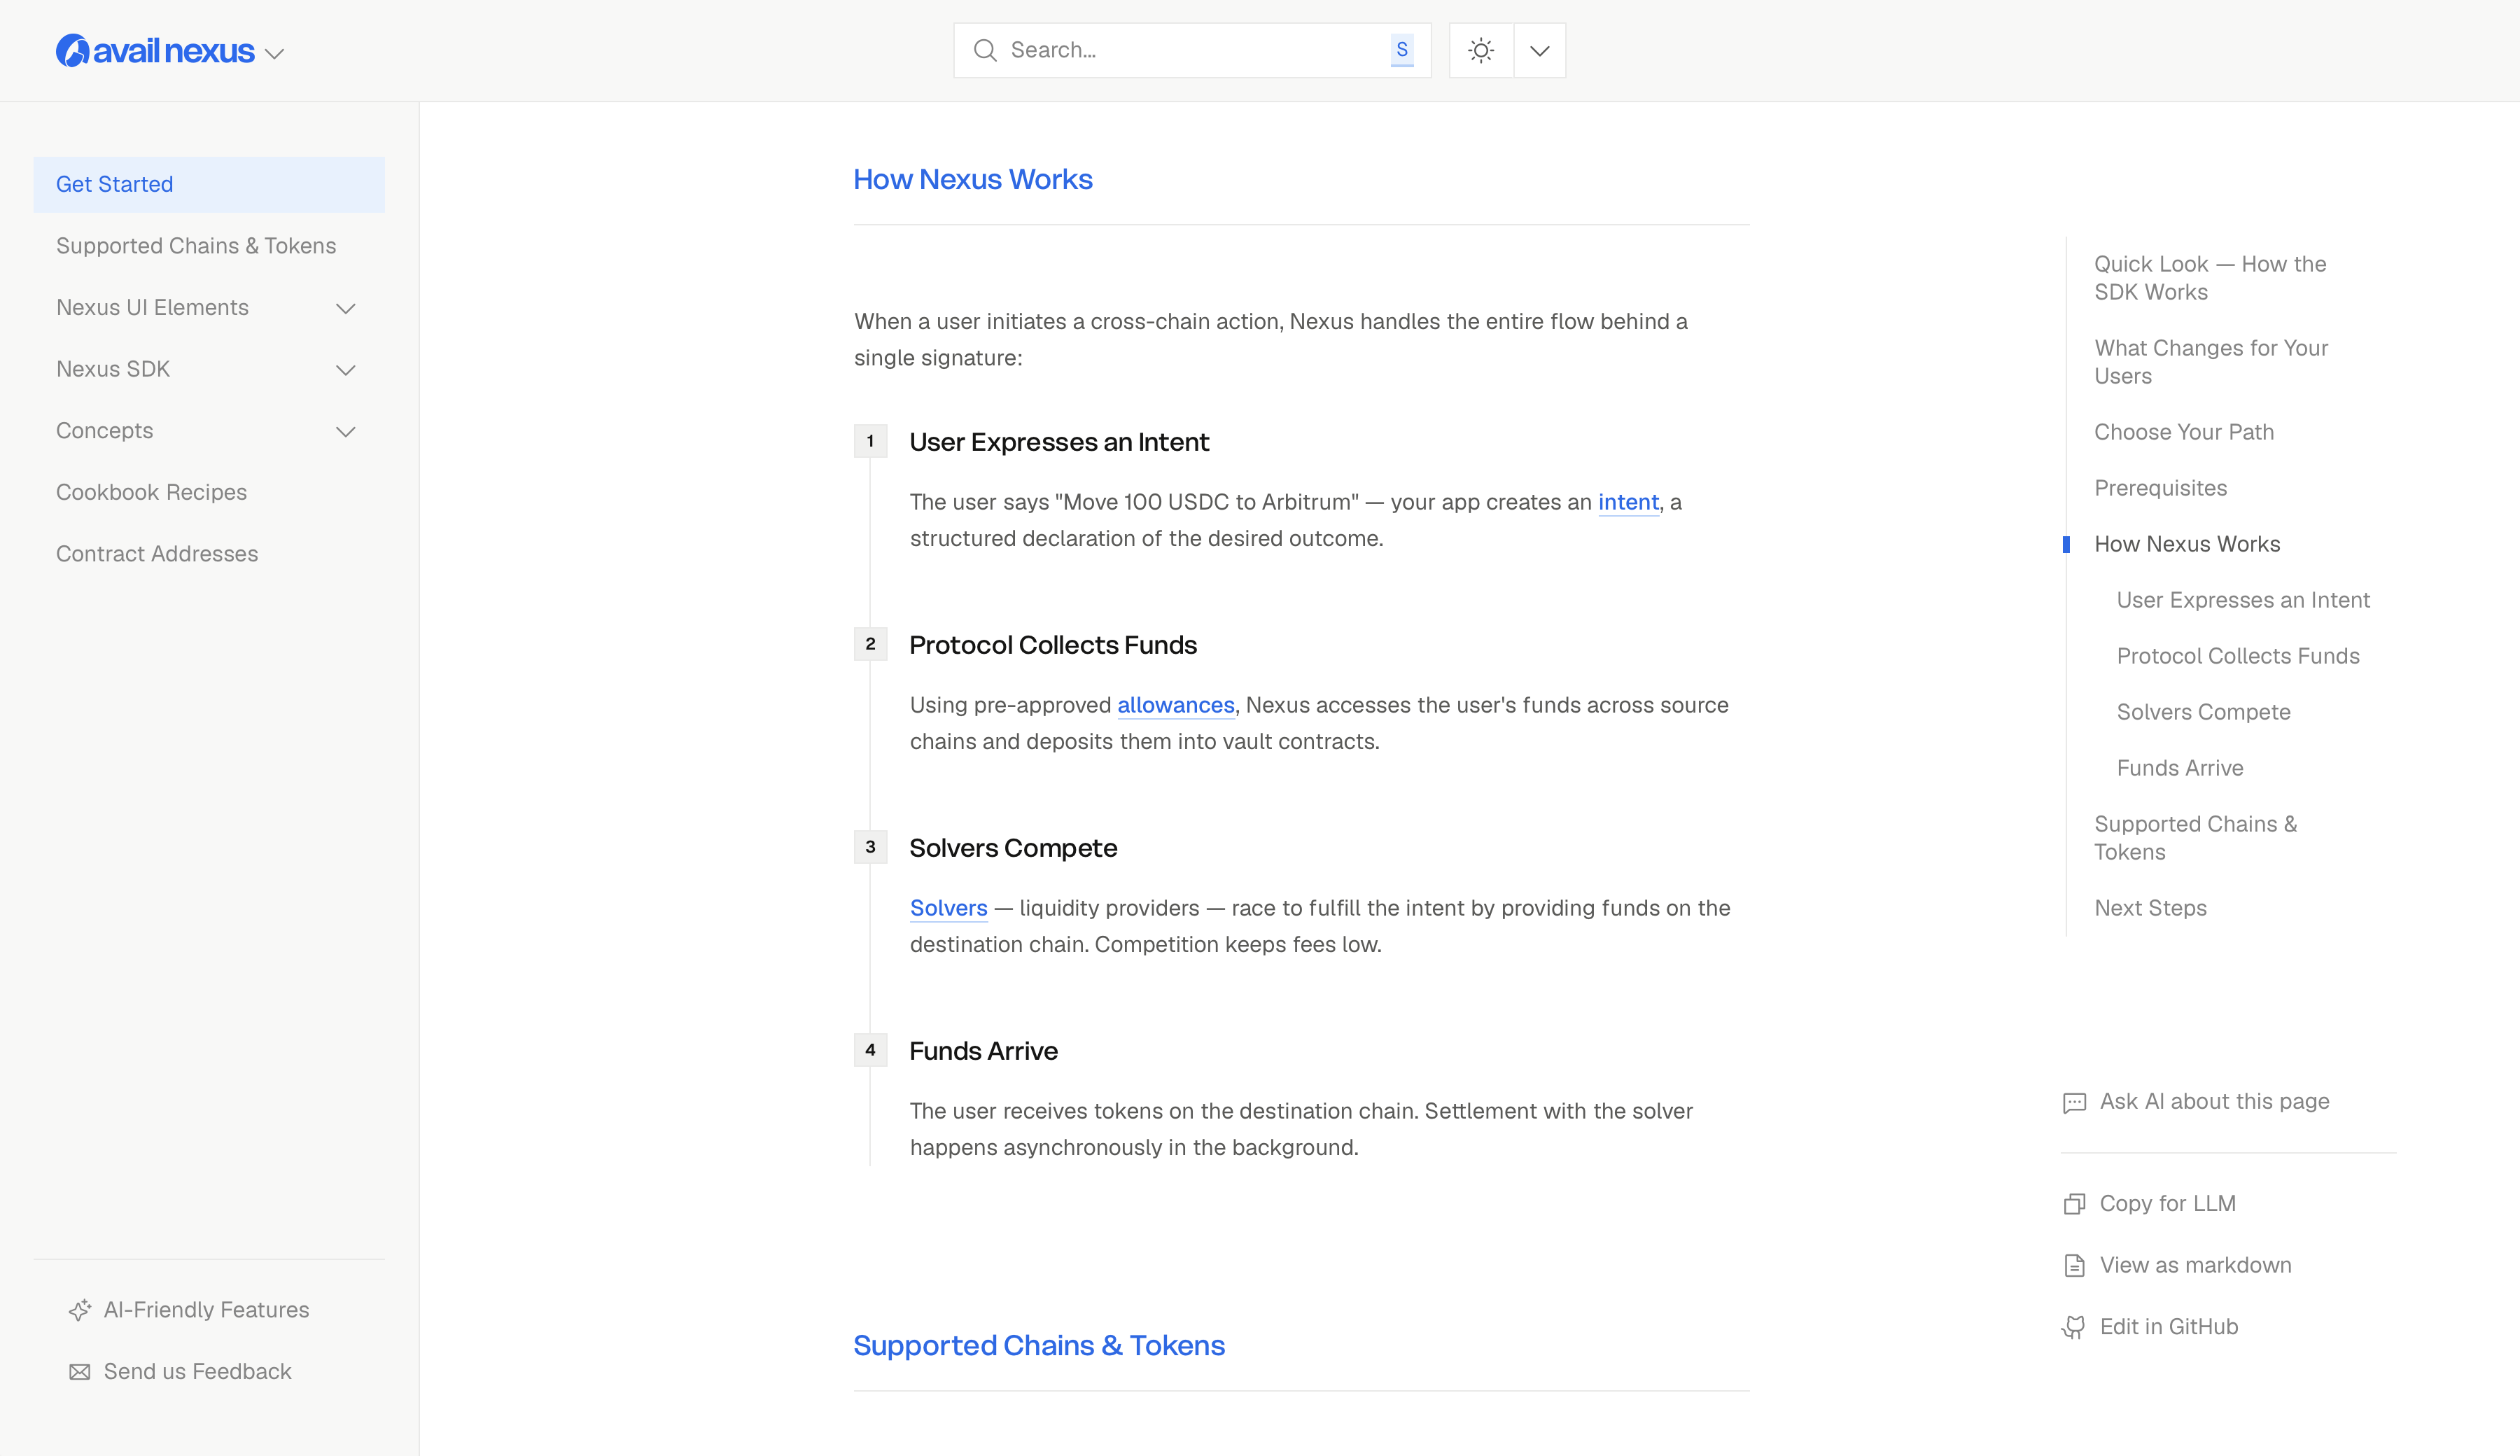The height and width of the screenshot is (1456, 2520).
Task: Open Ask AI about this page
Action: click(x=2214, y=1101)
